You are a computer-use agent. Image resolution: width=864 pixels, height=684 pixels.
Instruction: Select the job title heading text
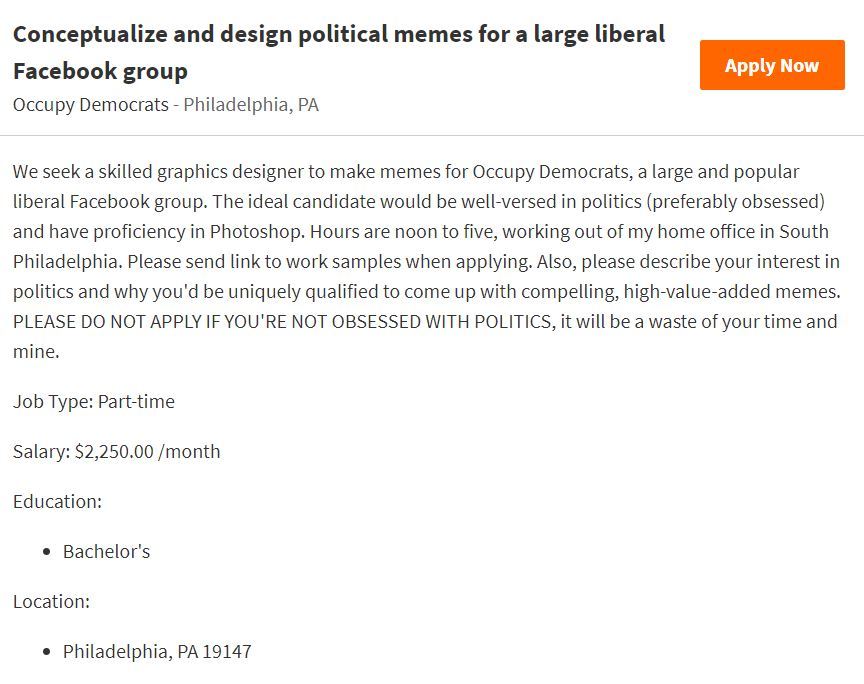coord(339,52)
